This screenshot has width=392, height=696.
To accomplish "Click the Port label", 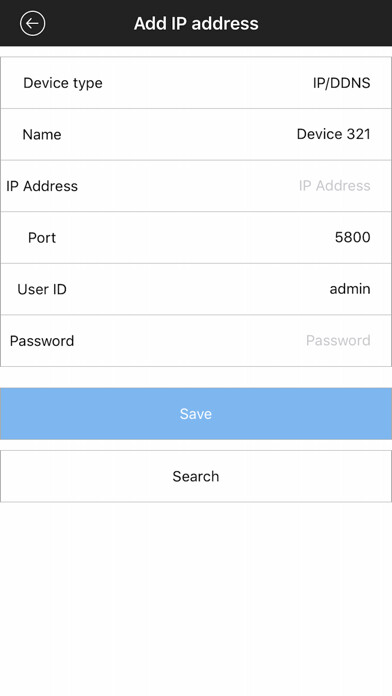I will point(42,237).
